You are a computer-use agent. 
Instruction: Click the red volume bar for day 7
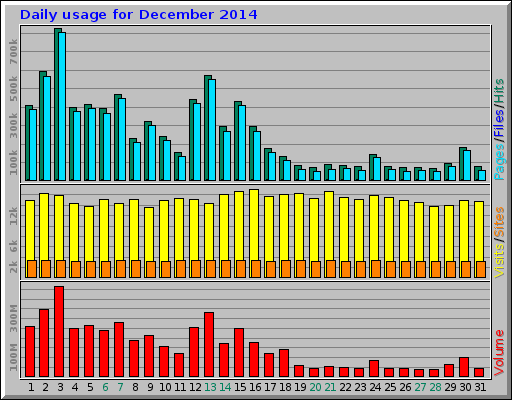tap(119, 350)
